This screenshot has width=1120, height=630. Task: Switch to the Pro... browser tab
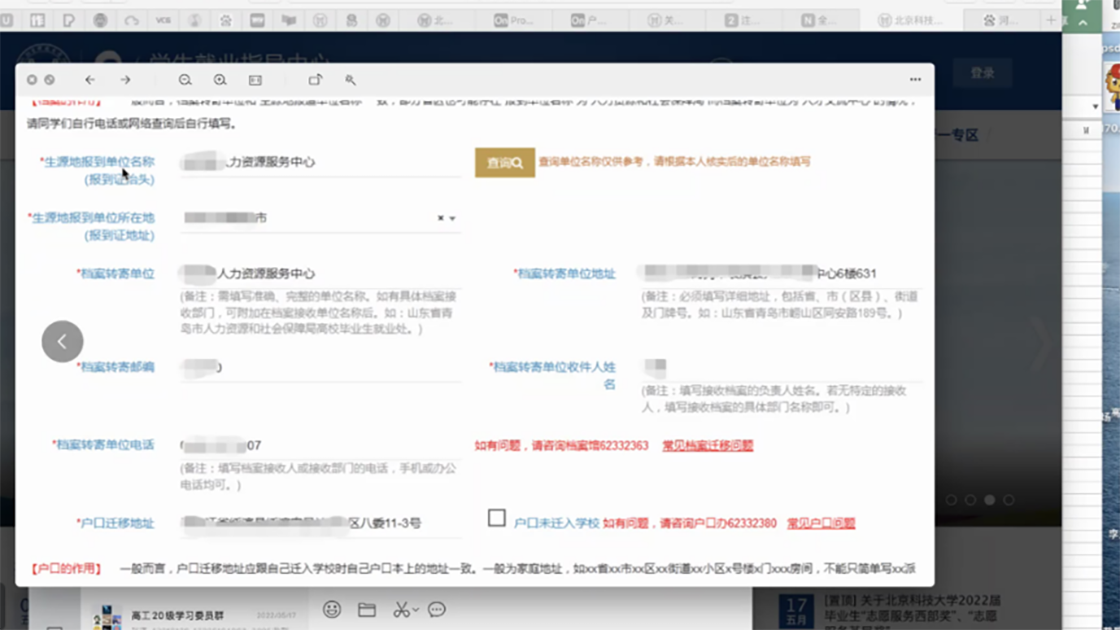(514, 21)
